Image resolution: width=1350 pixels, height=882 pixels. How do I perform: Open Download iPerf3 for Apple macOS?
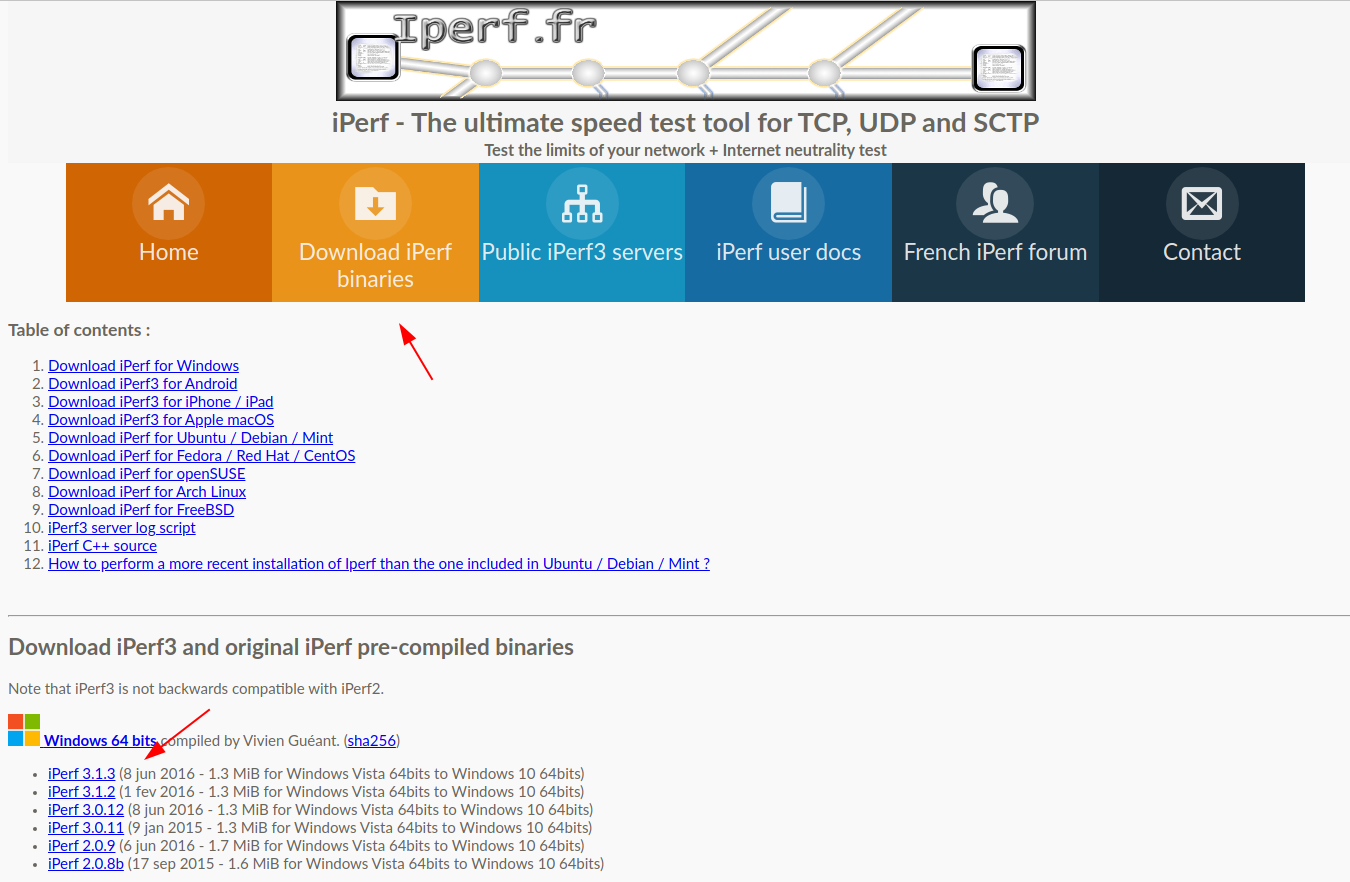pos(160,420)
